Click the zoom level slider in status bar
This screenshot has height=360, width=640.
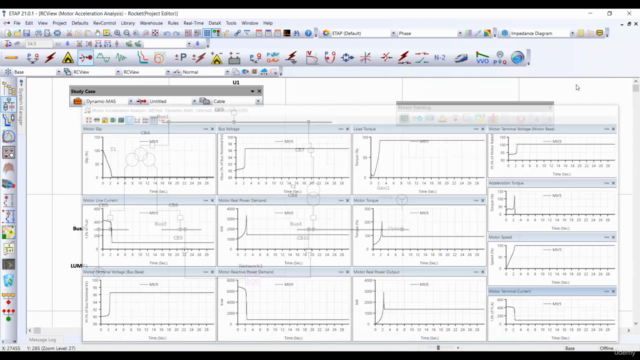pyautogui.click(x=438, y=348)
